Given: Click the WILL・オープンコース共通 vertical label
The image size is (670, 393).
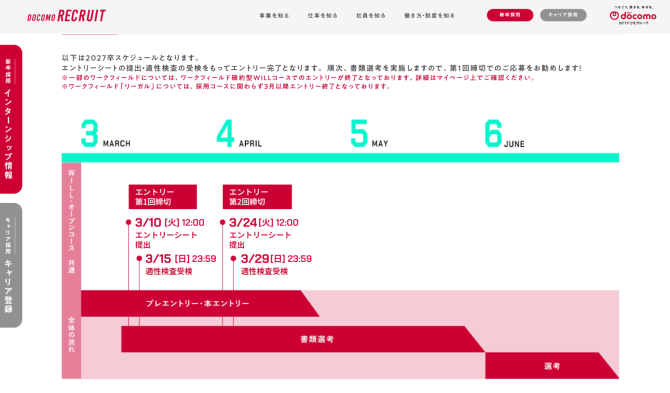Looking at the screenshot, I should (x=71, y=222).
